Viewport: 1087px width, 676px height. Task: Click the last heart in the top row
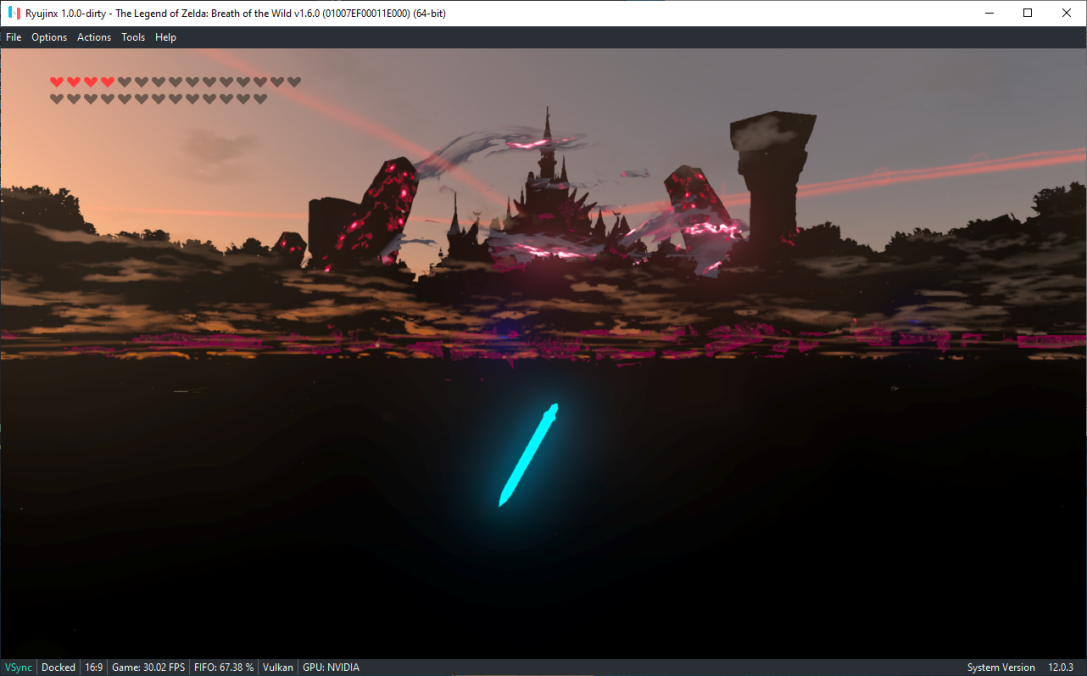click(x=294, y=82)
